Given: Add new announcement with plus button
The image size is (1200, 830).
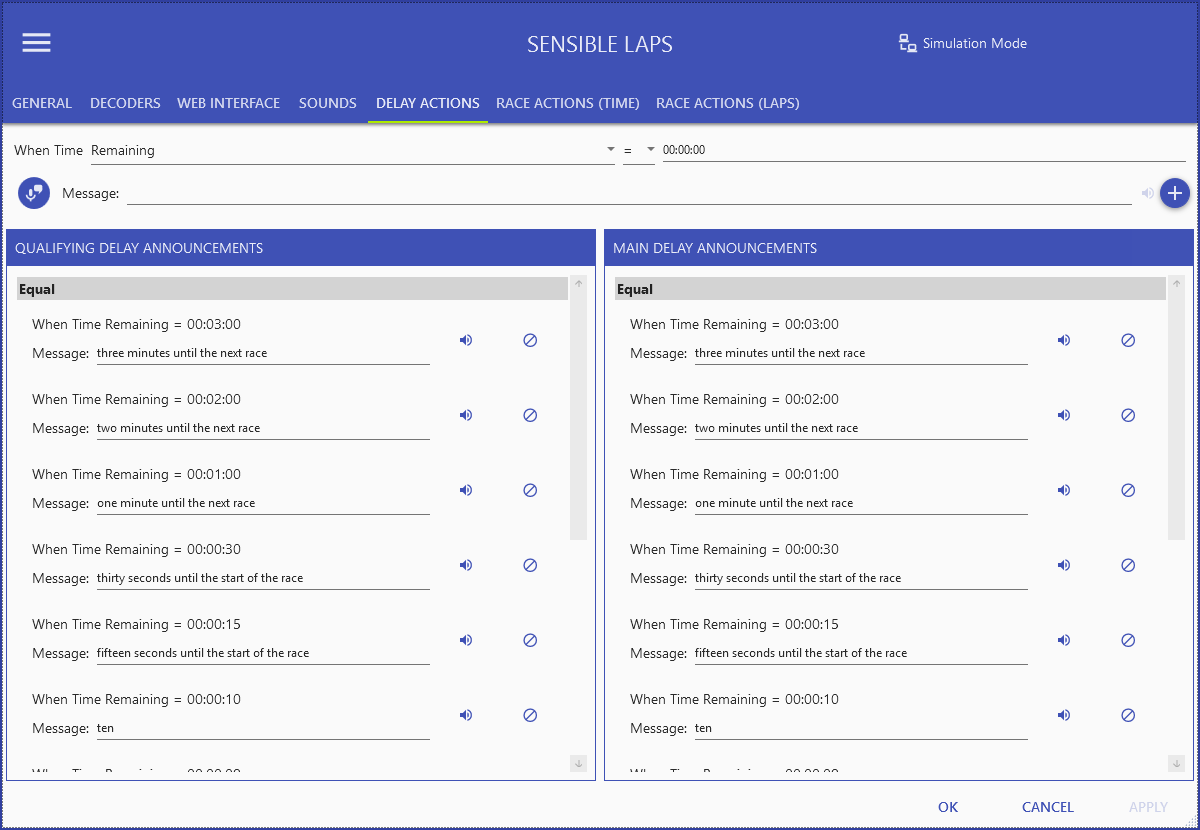Looking at the screenshot, I should 1175,193.
